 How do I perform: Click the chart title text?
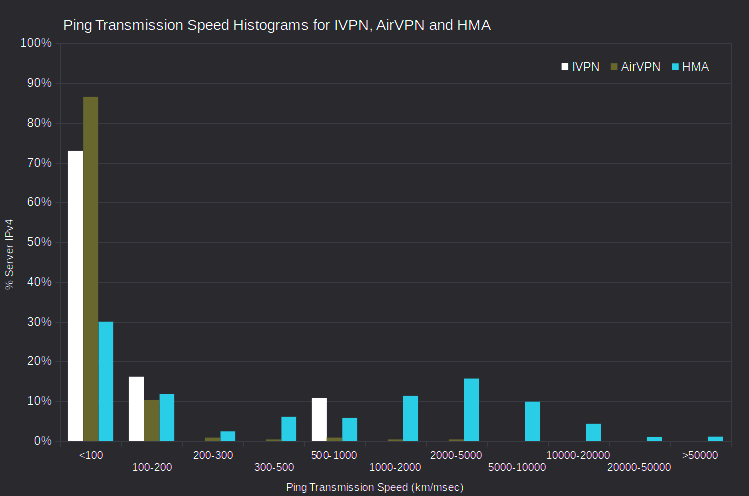[277, 25]
